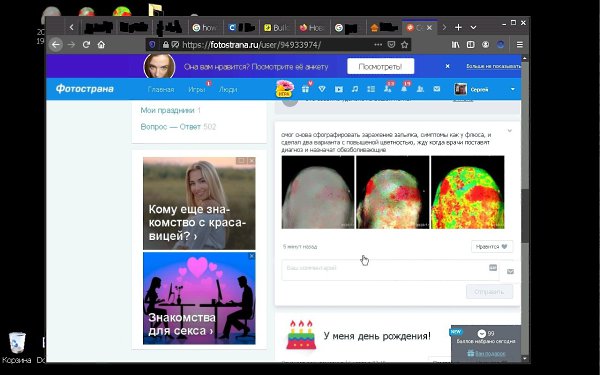
Task: Bookmark this page with the star icon
Action: tap(404, 45)
